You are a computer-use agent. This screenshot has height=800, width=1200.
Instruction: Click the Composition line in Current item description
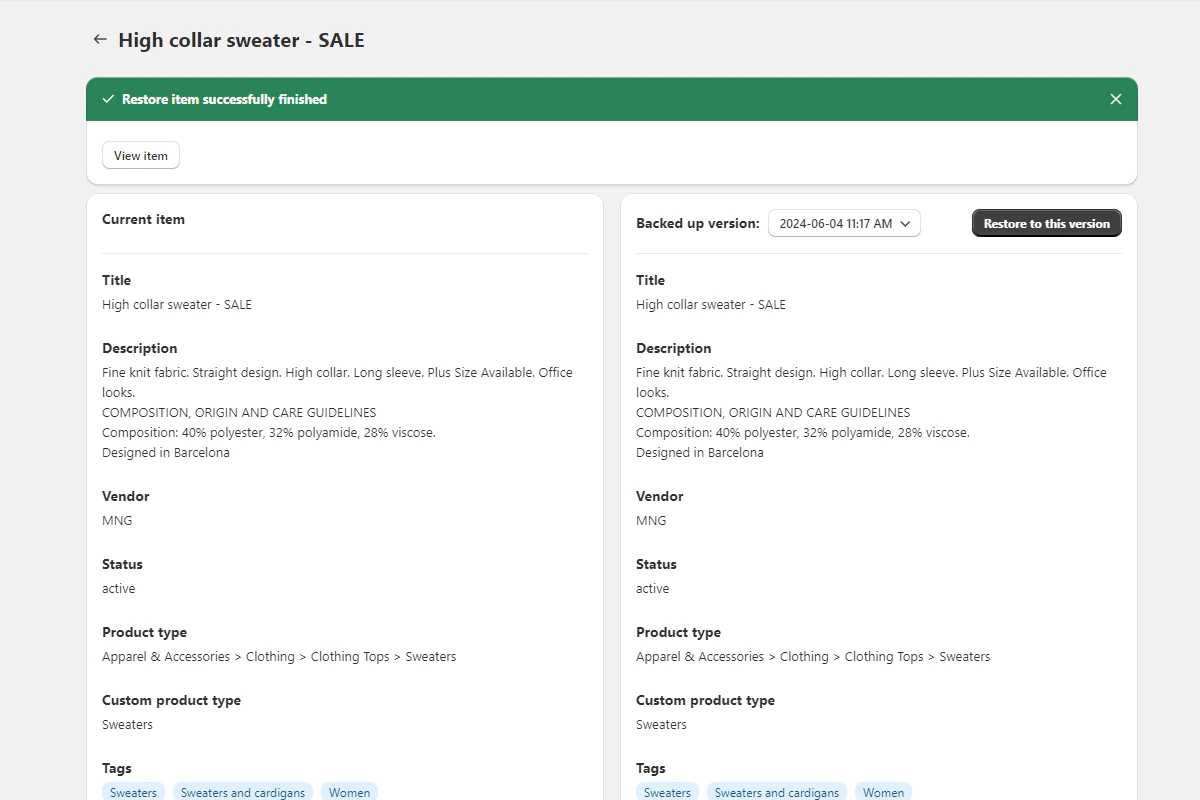click(269, 433)
